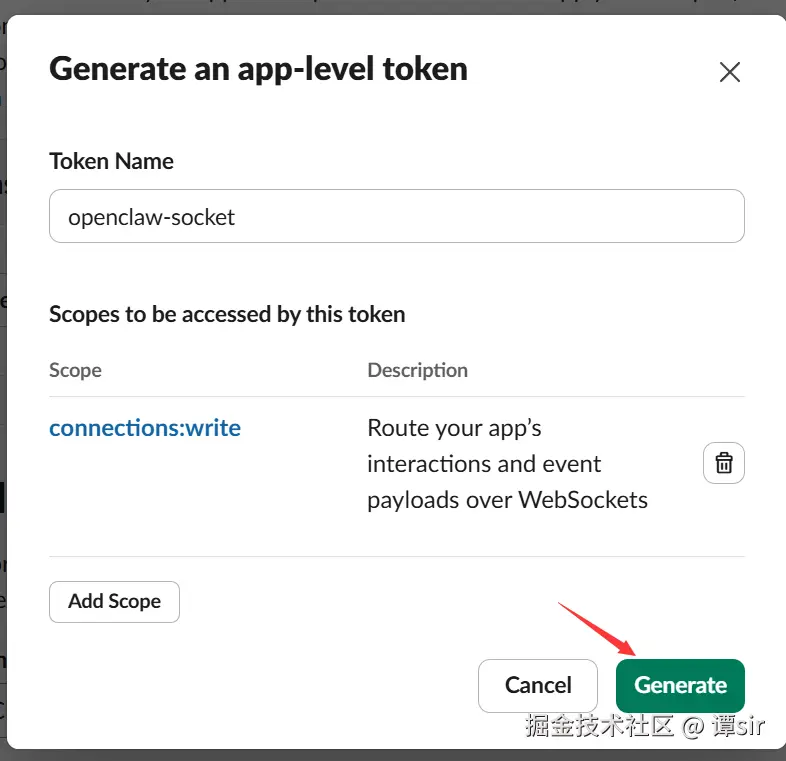Viewport: 786px width, 761px height.
Task: Click the red arrow annotation
Action: 594,629
